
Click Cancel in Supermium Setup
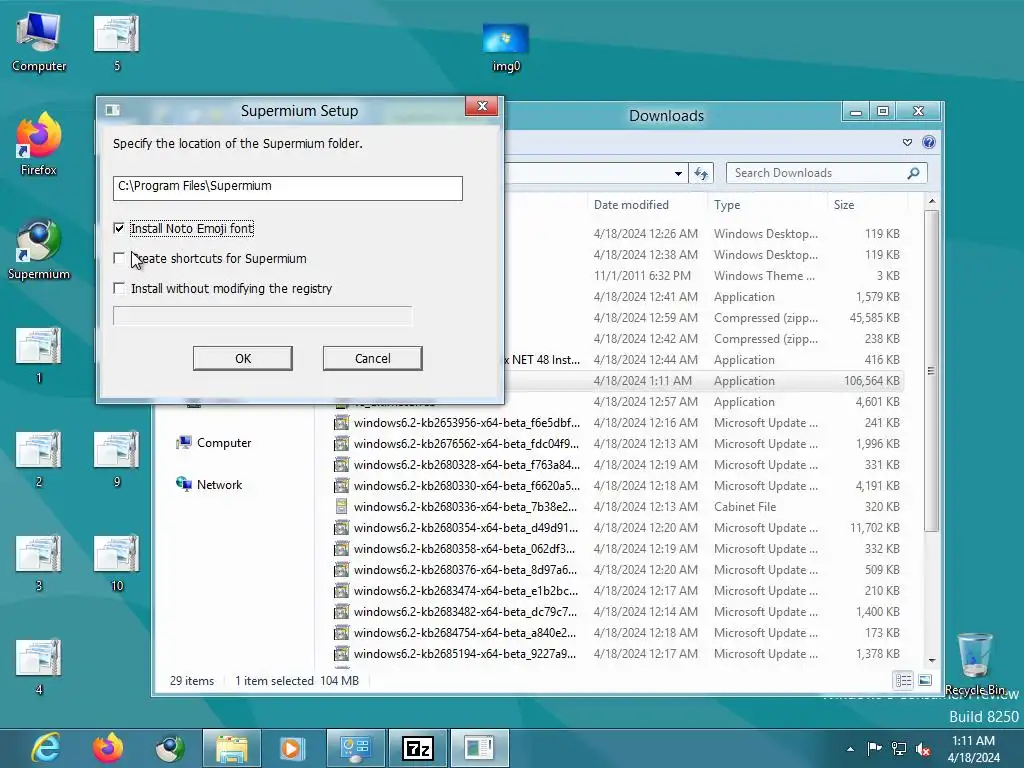click(x=372, y=359)
